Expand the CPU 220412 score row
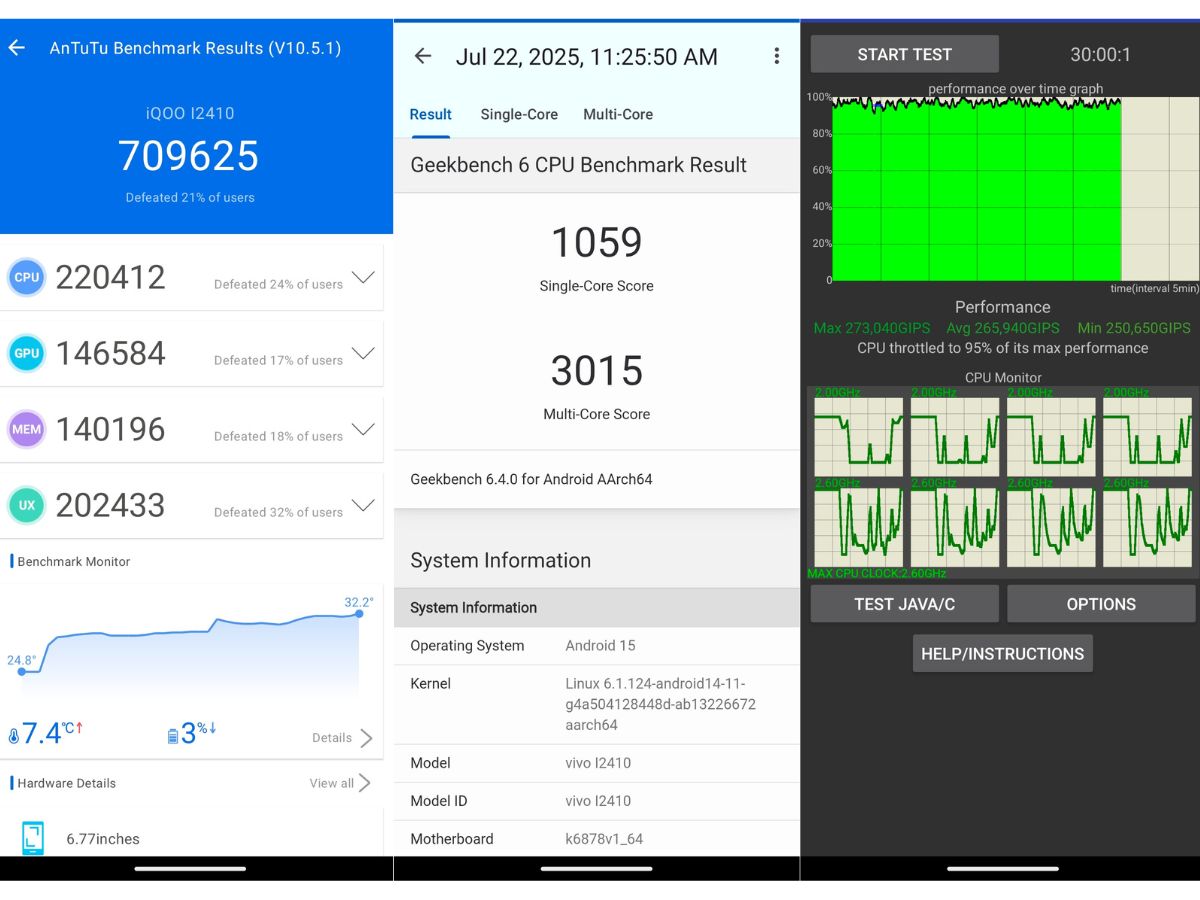Image resolution: width=1200 pixels, height=900 pixels. 363,278
